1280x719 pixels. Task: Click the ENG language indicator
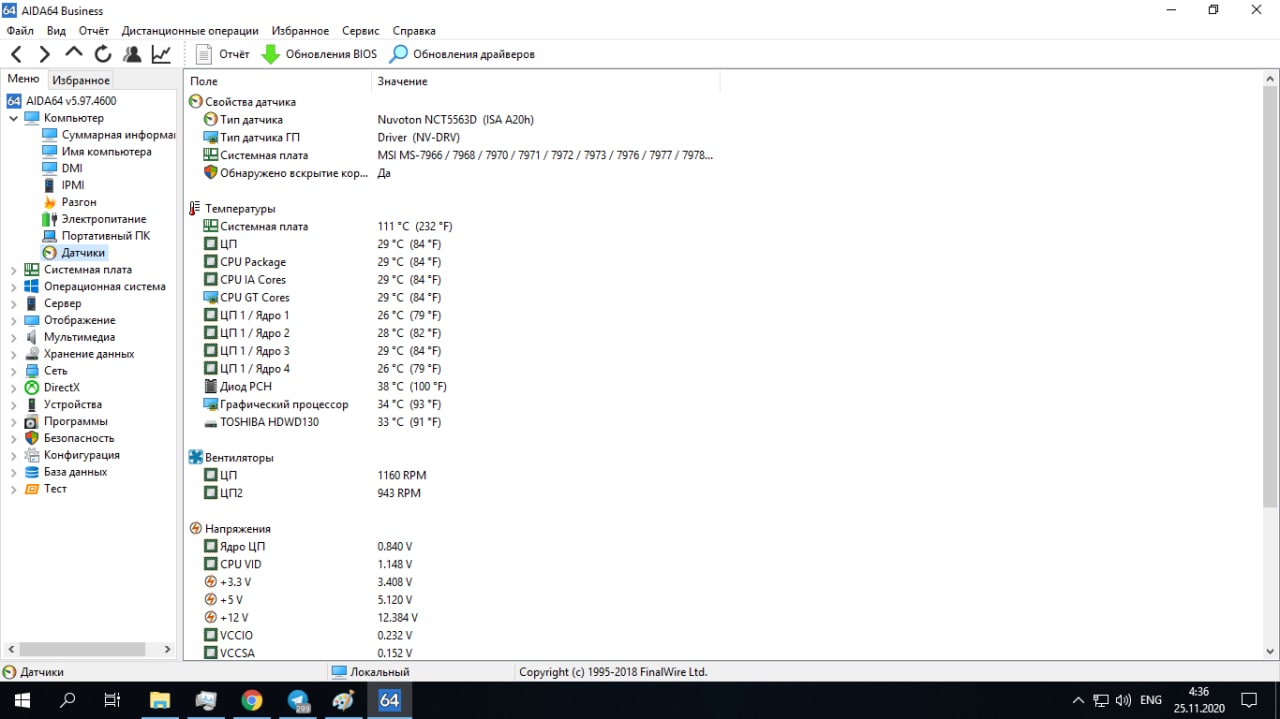1151,700
